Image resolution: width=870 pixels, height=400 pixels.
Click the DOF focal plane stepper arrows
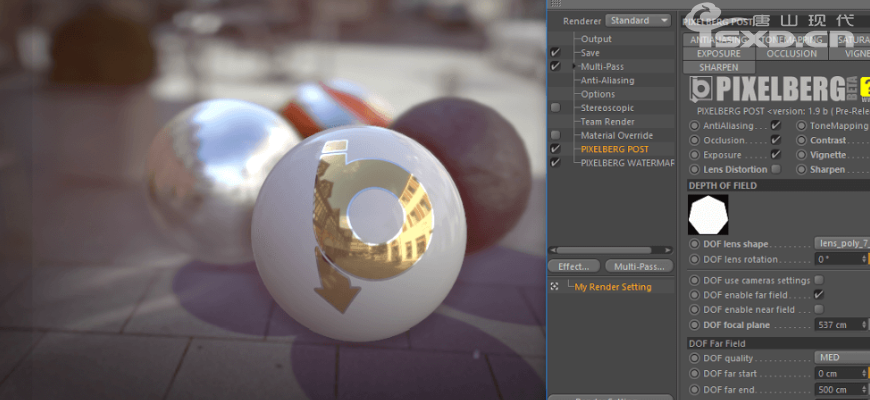863,325
